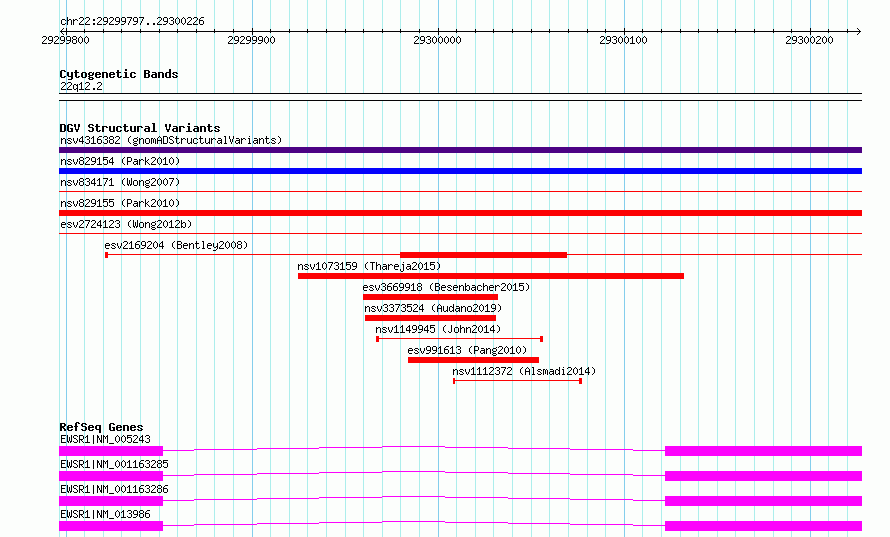Click the left exon of EWSR1|NM_005243

[x=111, y=451]
